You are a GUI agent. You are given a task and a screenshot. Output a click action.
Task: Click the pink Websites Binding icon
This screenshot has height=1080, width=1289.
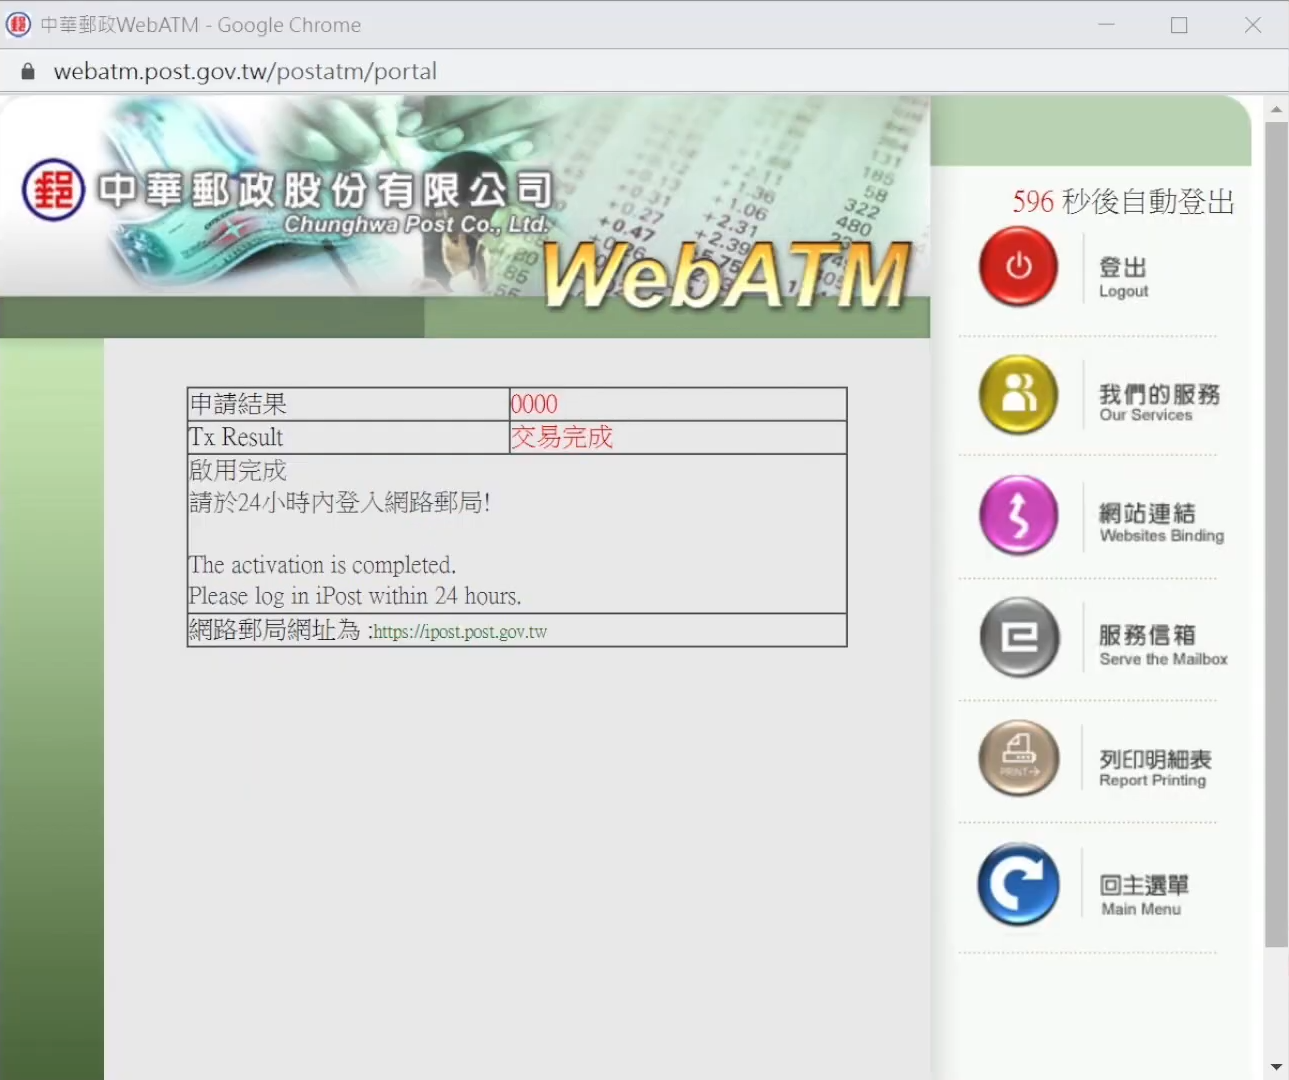pos(1018,515)
